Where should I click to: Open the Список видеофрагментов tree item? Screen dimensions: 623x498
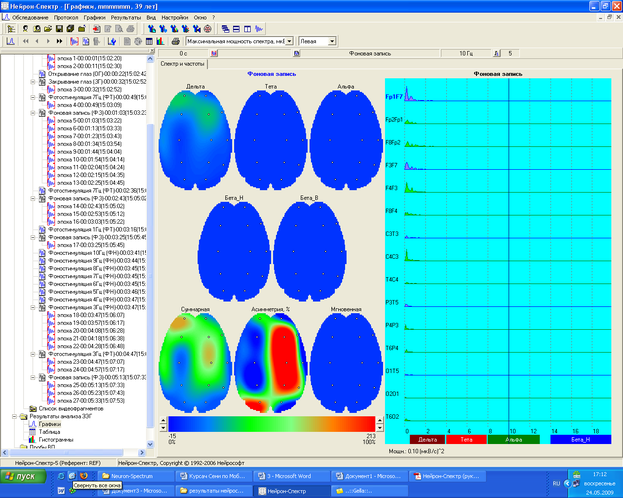point(71,409)
